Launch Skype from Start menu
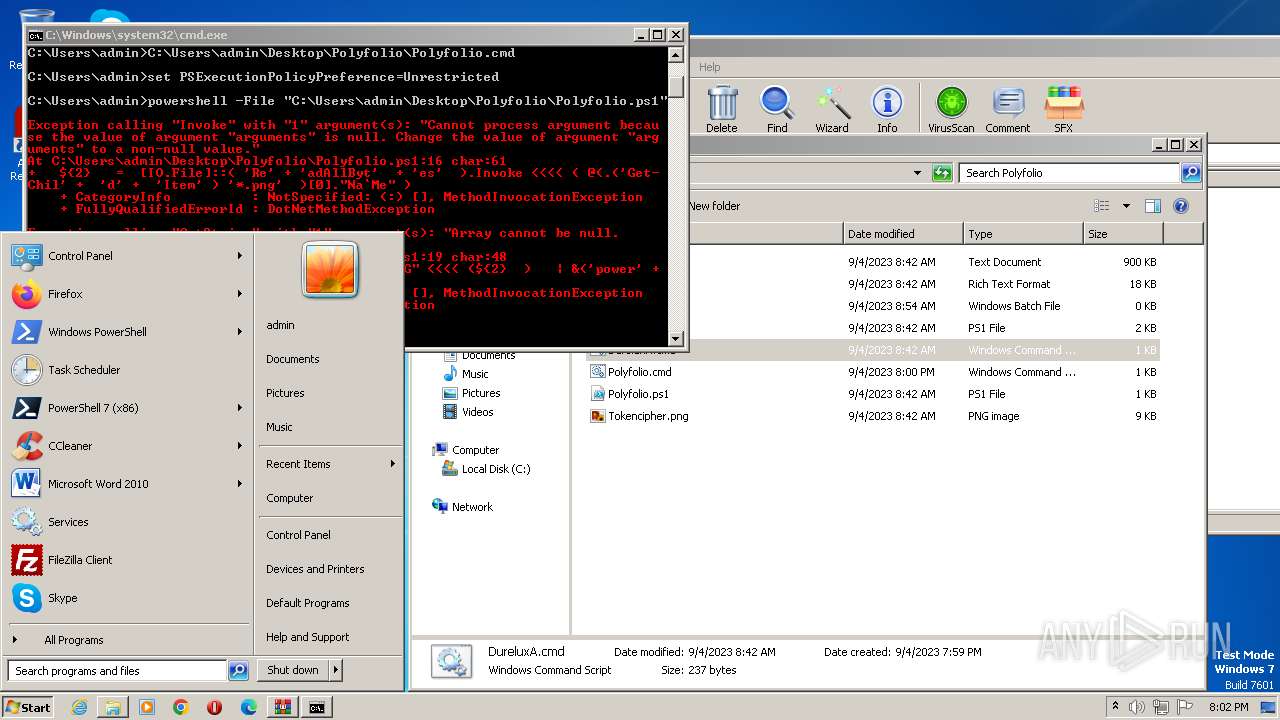 click(128, 598)
